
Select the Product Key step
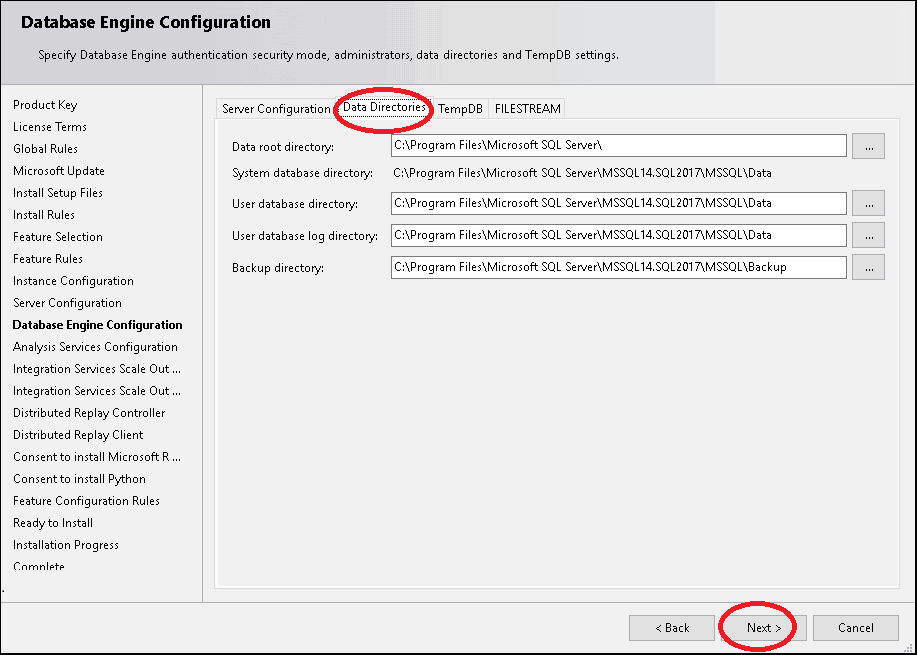click(45, 105)
